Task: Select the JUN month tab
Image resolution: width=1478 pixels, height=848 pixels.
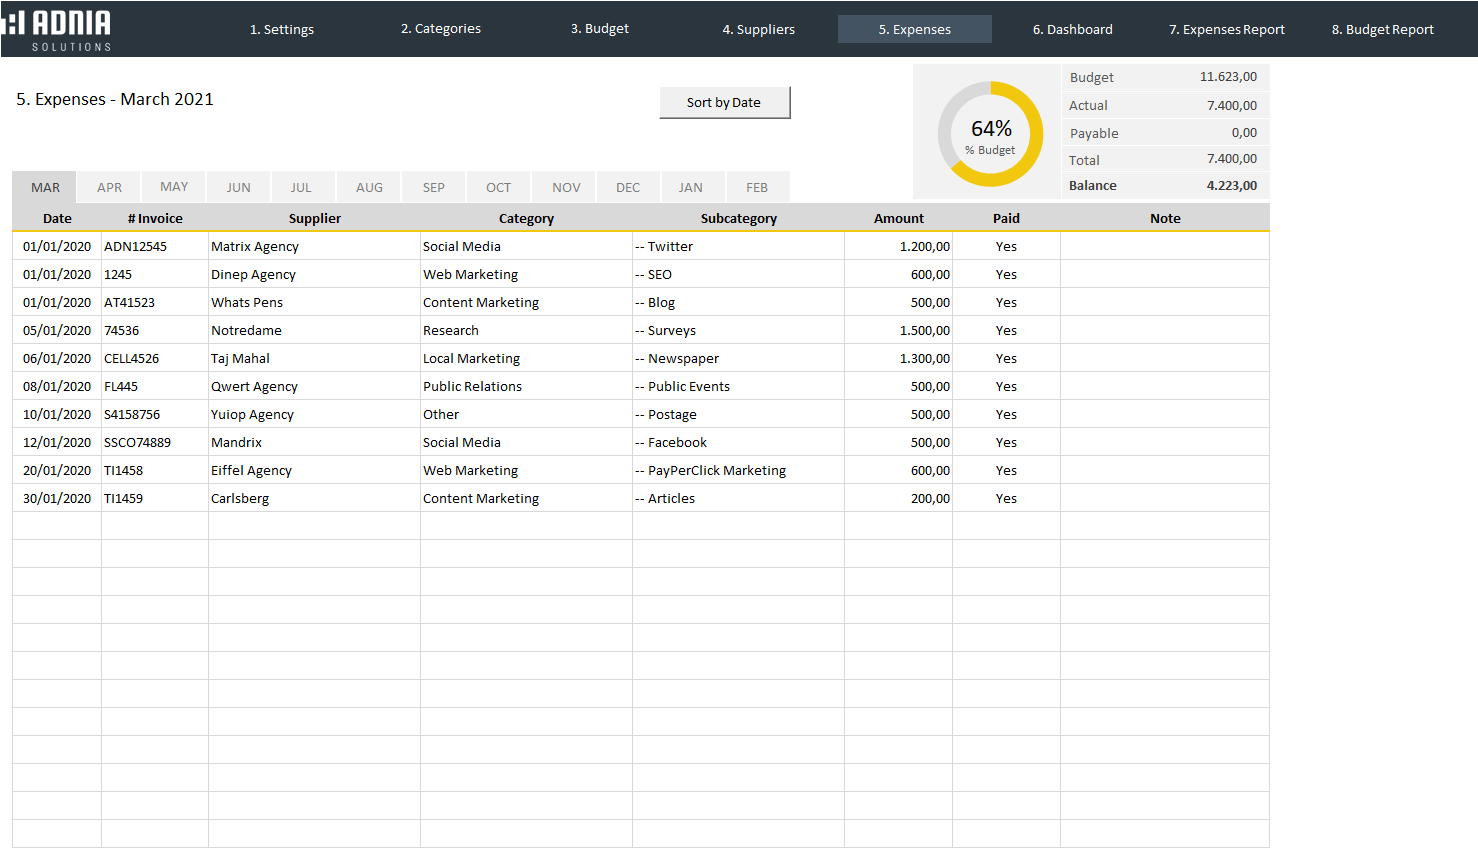Action: point(239,187)
